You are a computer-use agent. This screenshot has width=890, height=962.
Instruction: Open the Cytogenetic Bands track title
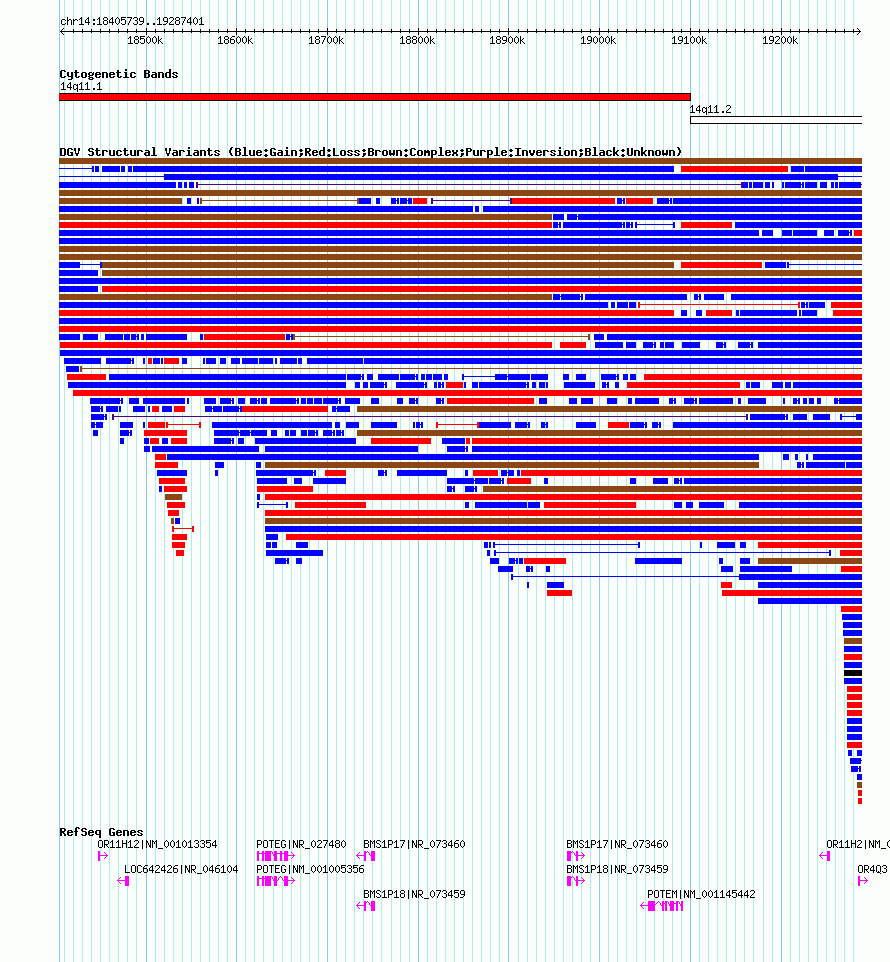[118, 74]
